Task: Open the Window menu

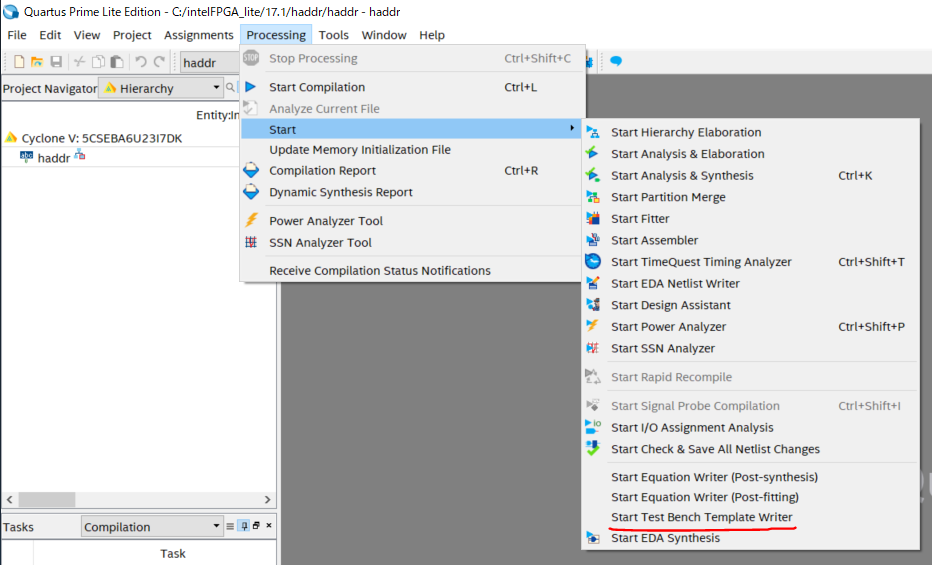Action: click(x=384, y=35)
